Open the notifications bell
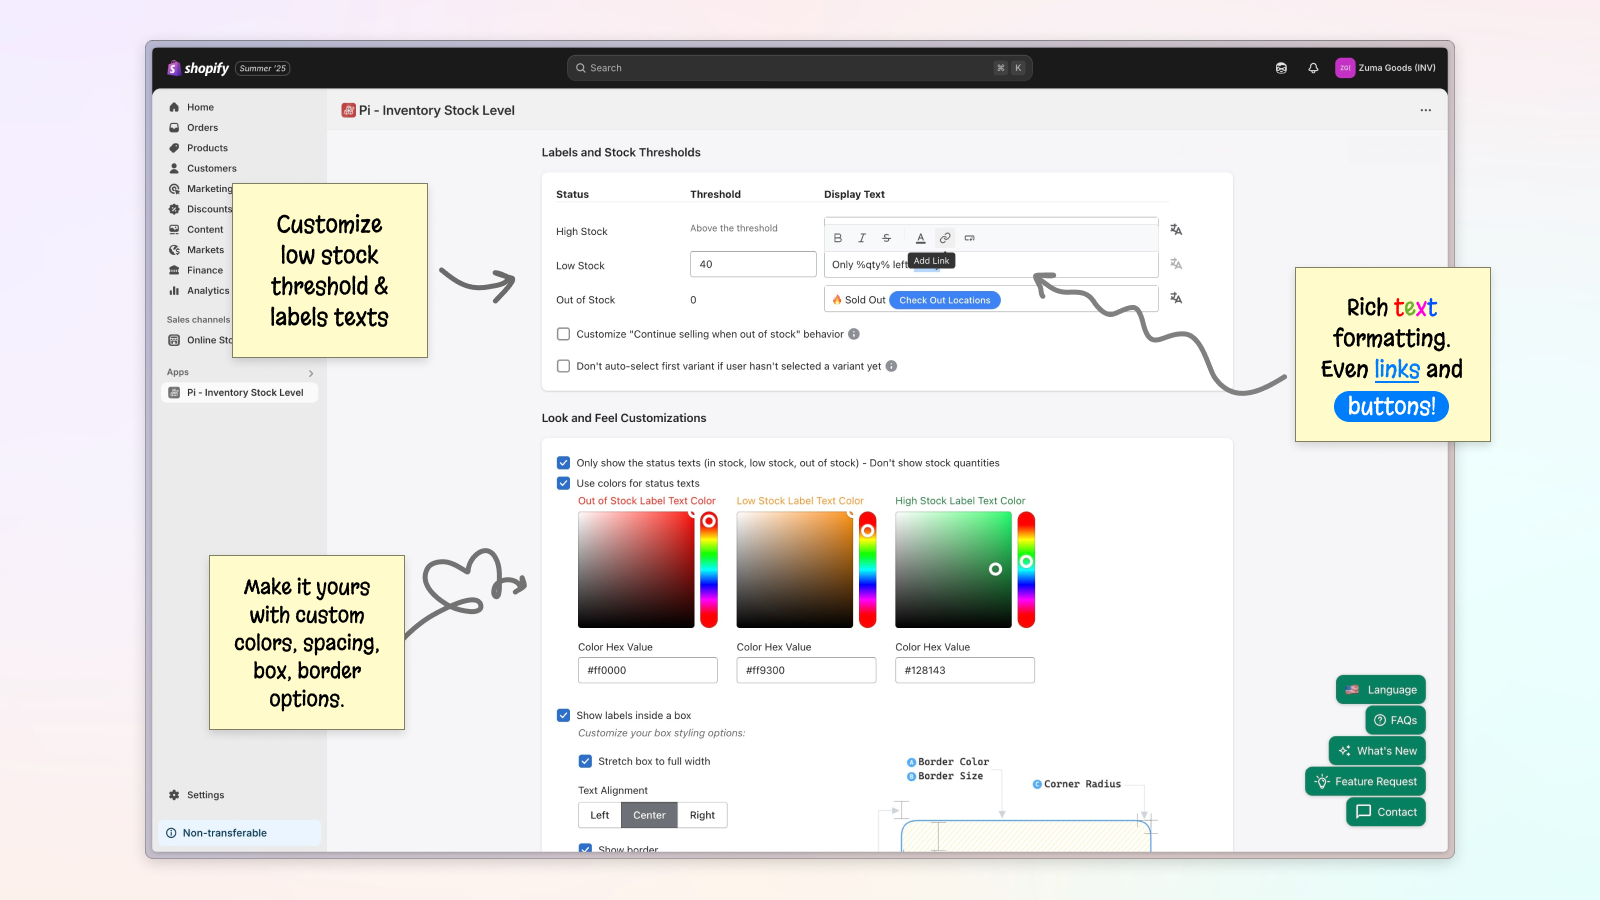Screen dimensions: 1600x900 click(x=1313, y=68)
